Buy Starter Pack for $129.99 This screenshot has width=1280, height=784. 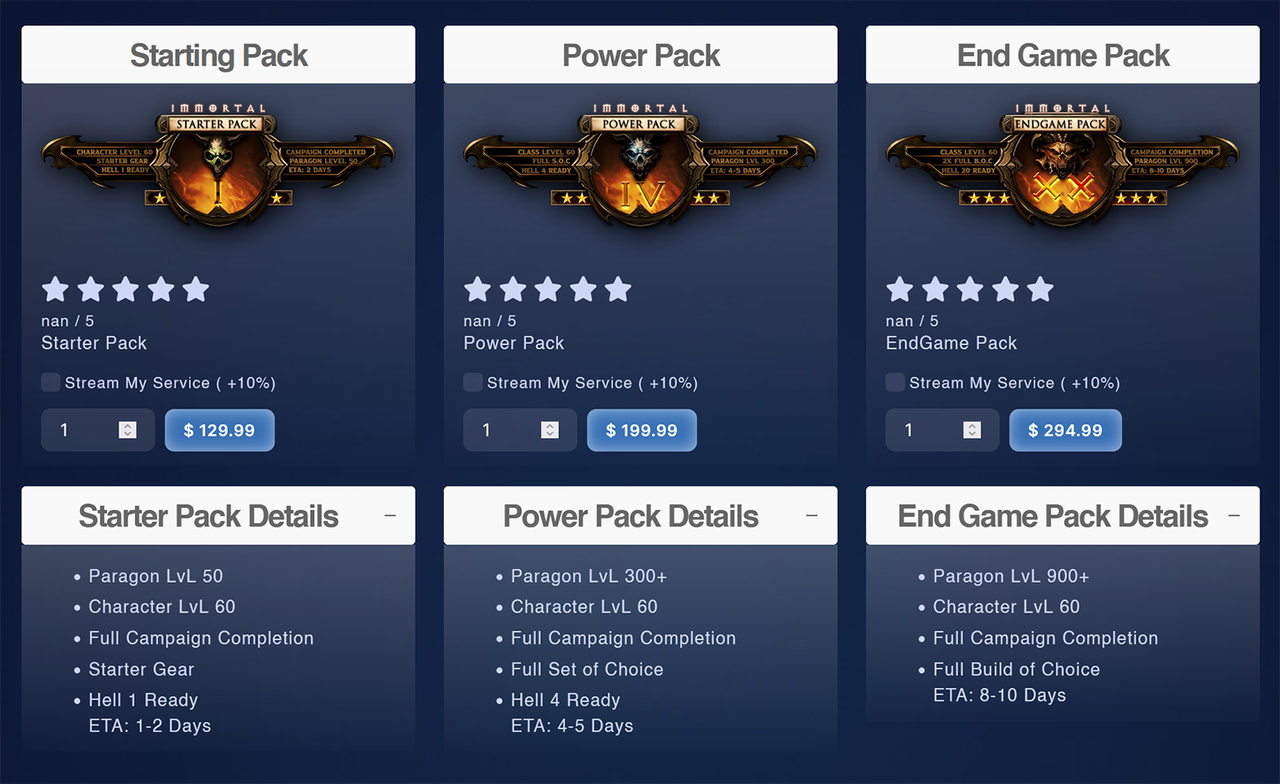(x=219, y=430)
